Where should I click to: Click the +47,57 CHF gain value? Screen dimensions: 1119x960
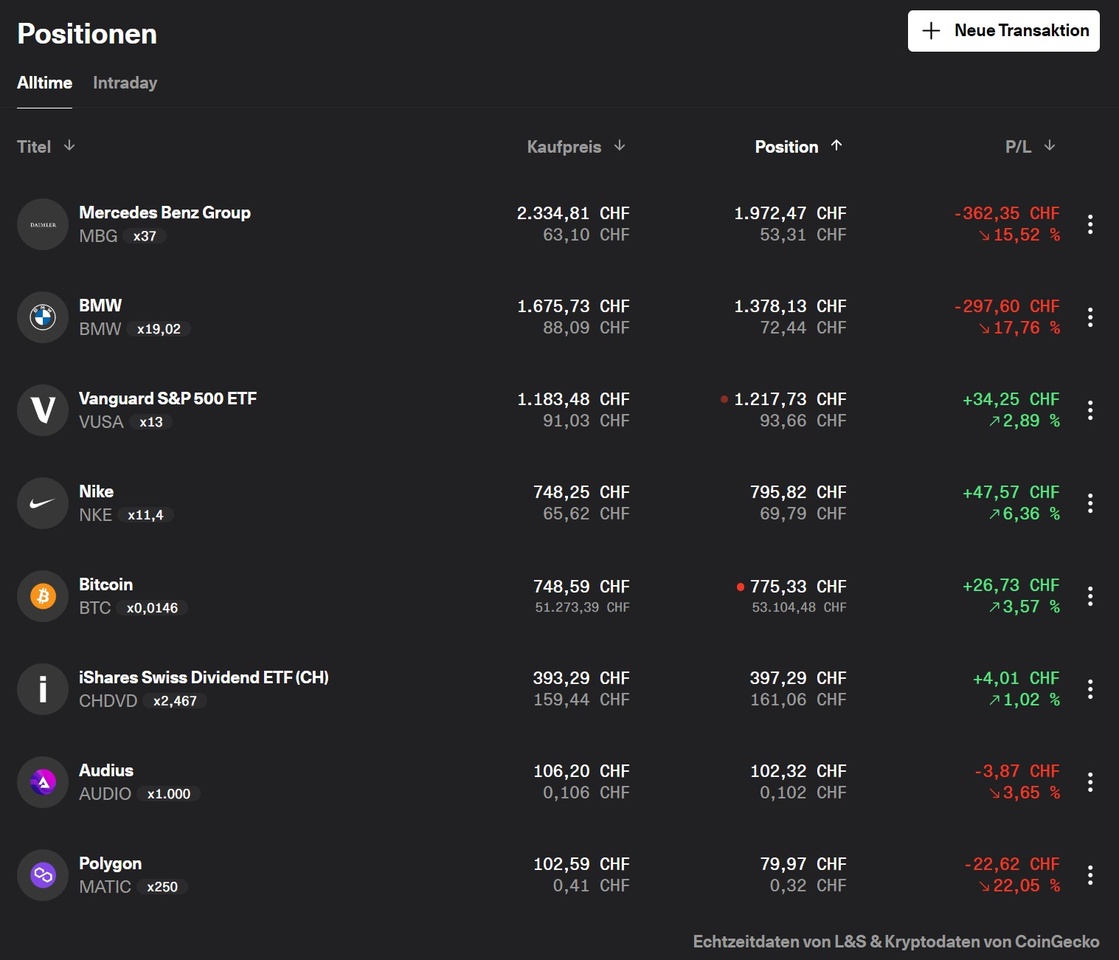point(1011,492)
